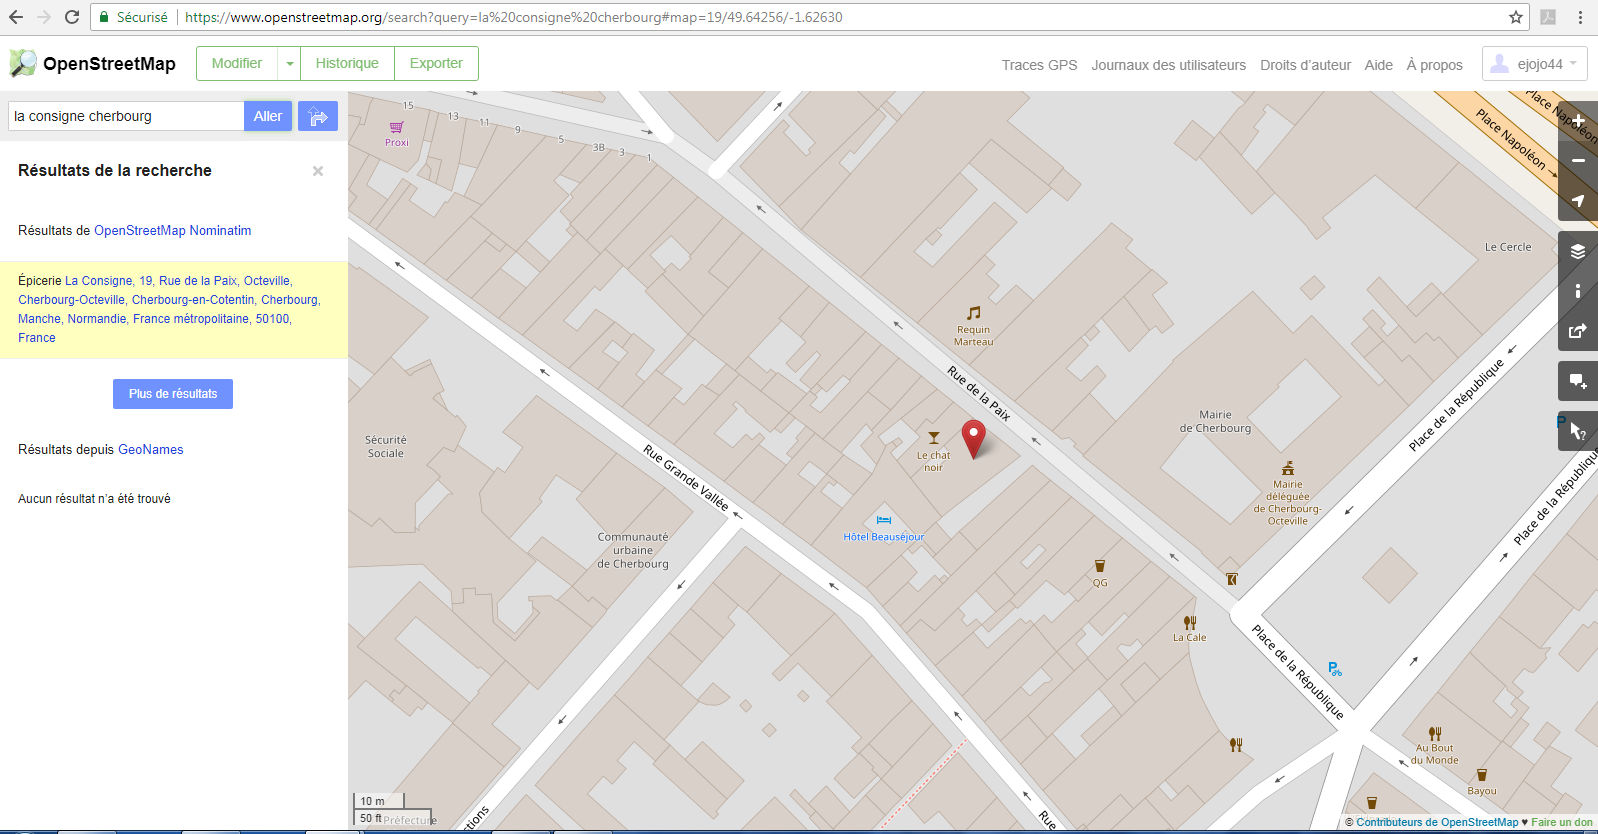Expand the Modifier dropdown arrow
This screenshot has height=834, width=1598.
point(289,63)
